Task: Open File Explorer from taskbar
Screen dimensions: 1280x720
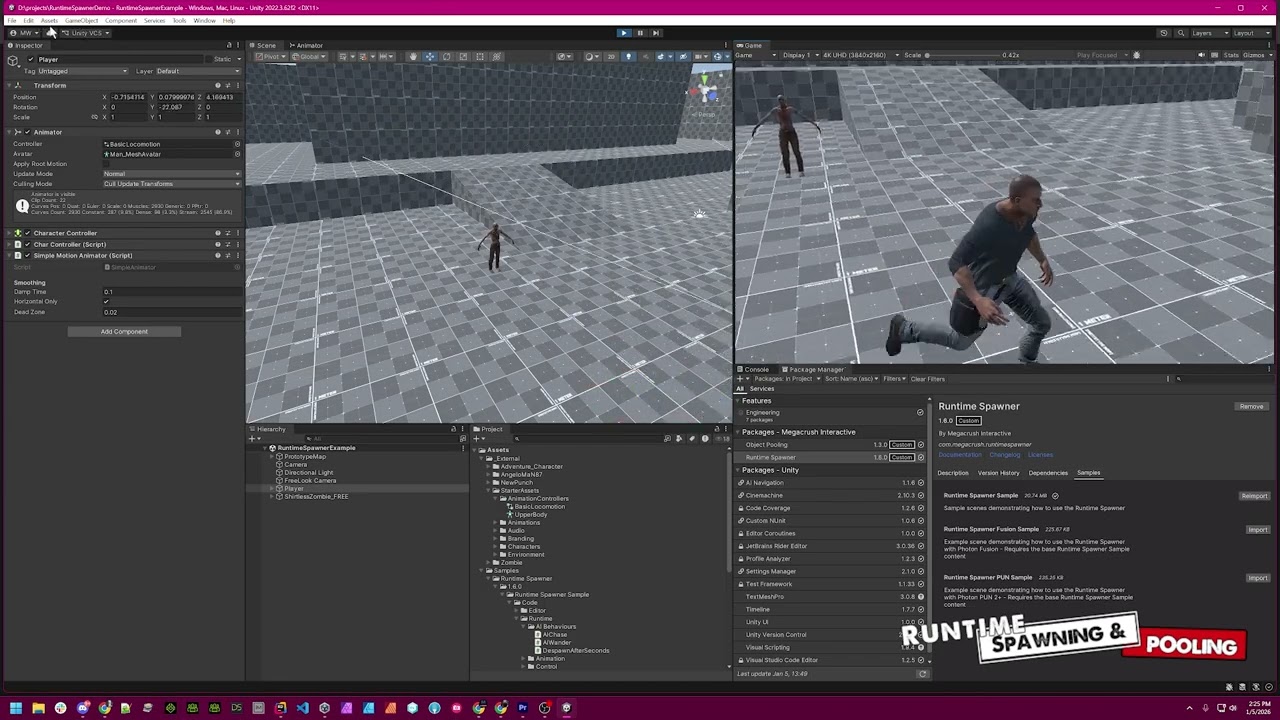Action: pos(38,708)
